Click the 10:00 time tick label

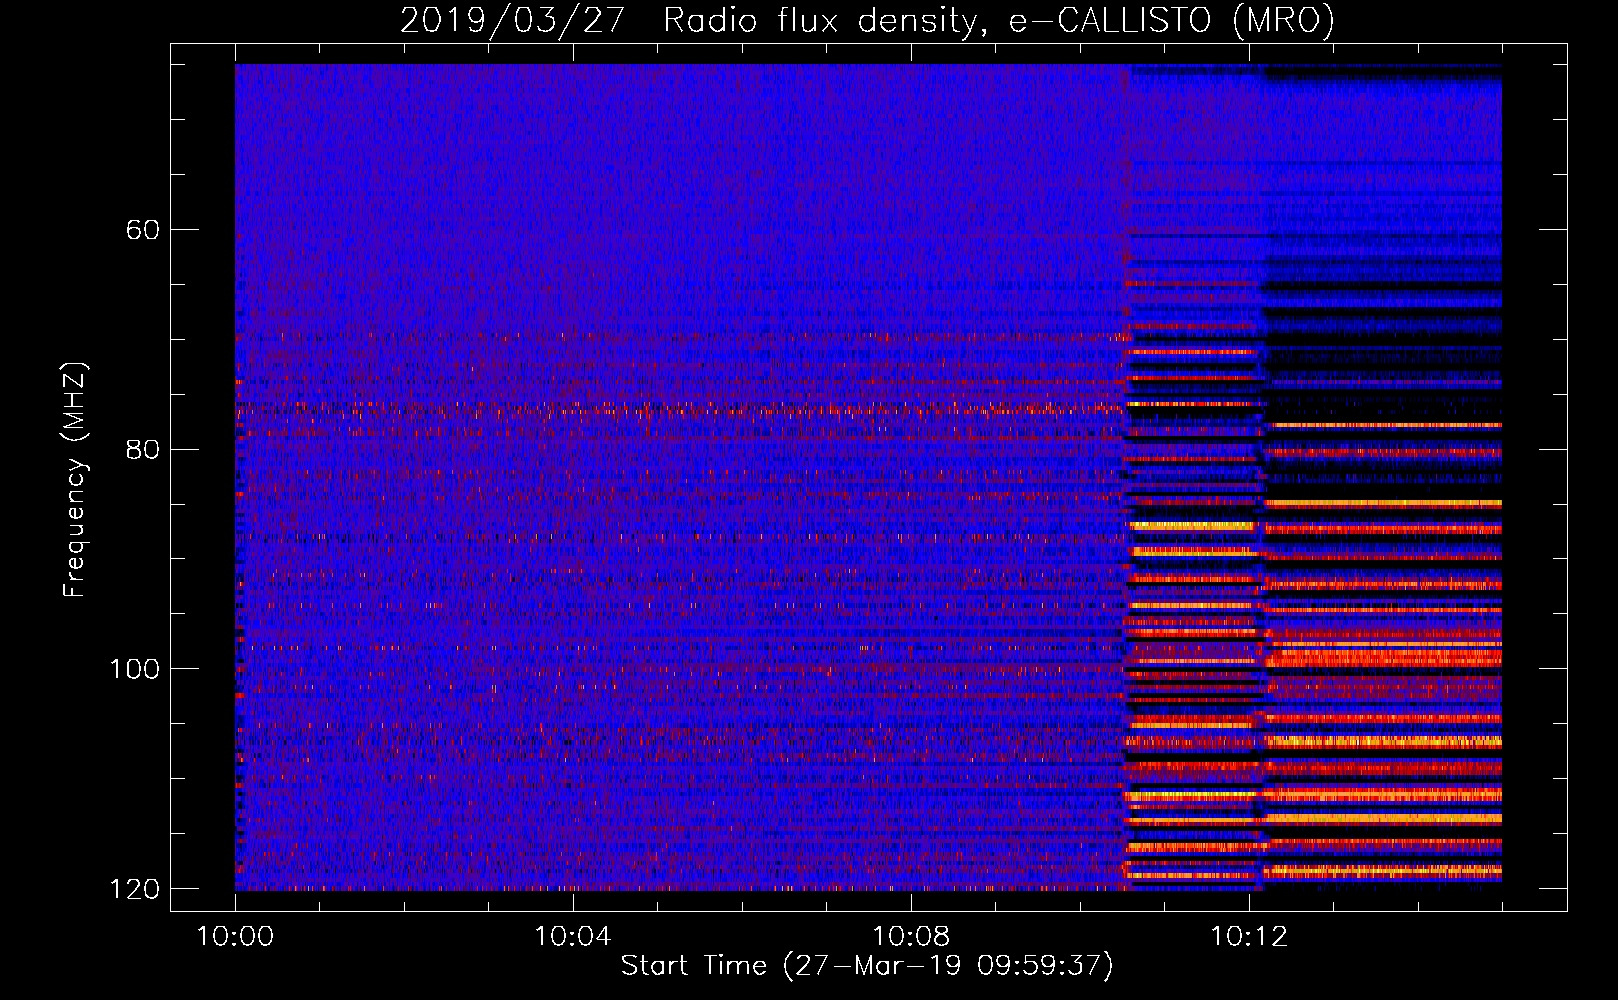(235, 937)
